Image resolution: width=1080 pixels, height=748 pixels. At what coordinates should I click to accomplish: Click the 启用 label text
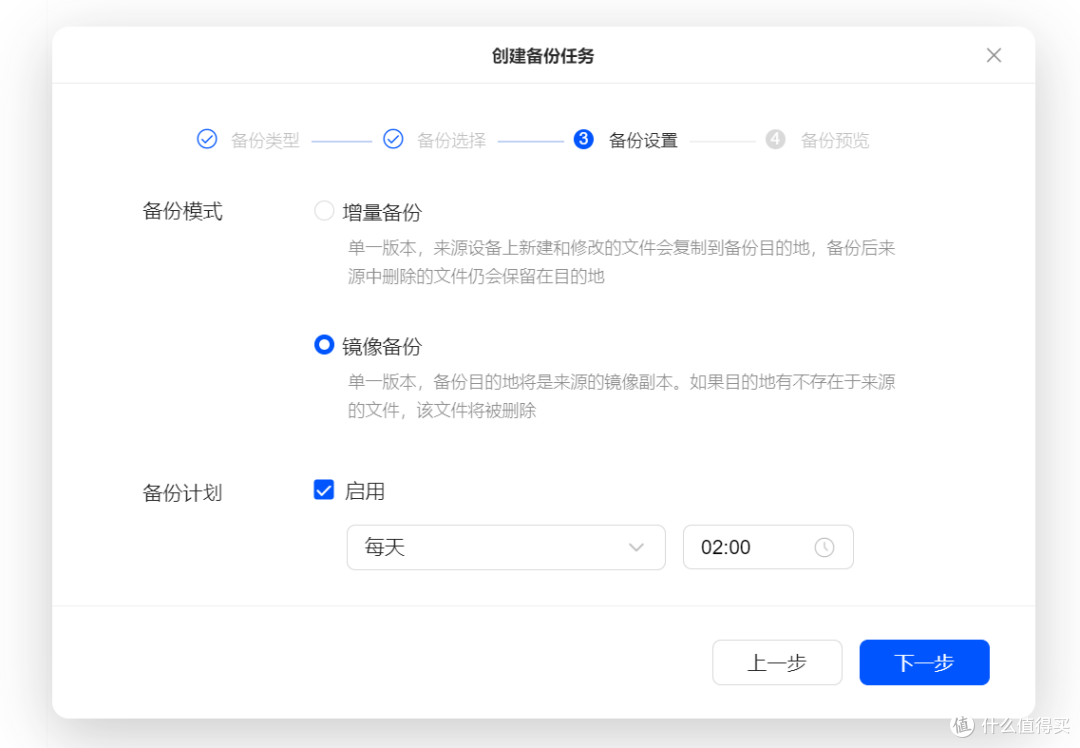(x=364, y=491)
